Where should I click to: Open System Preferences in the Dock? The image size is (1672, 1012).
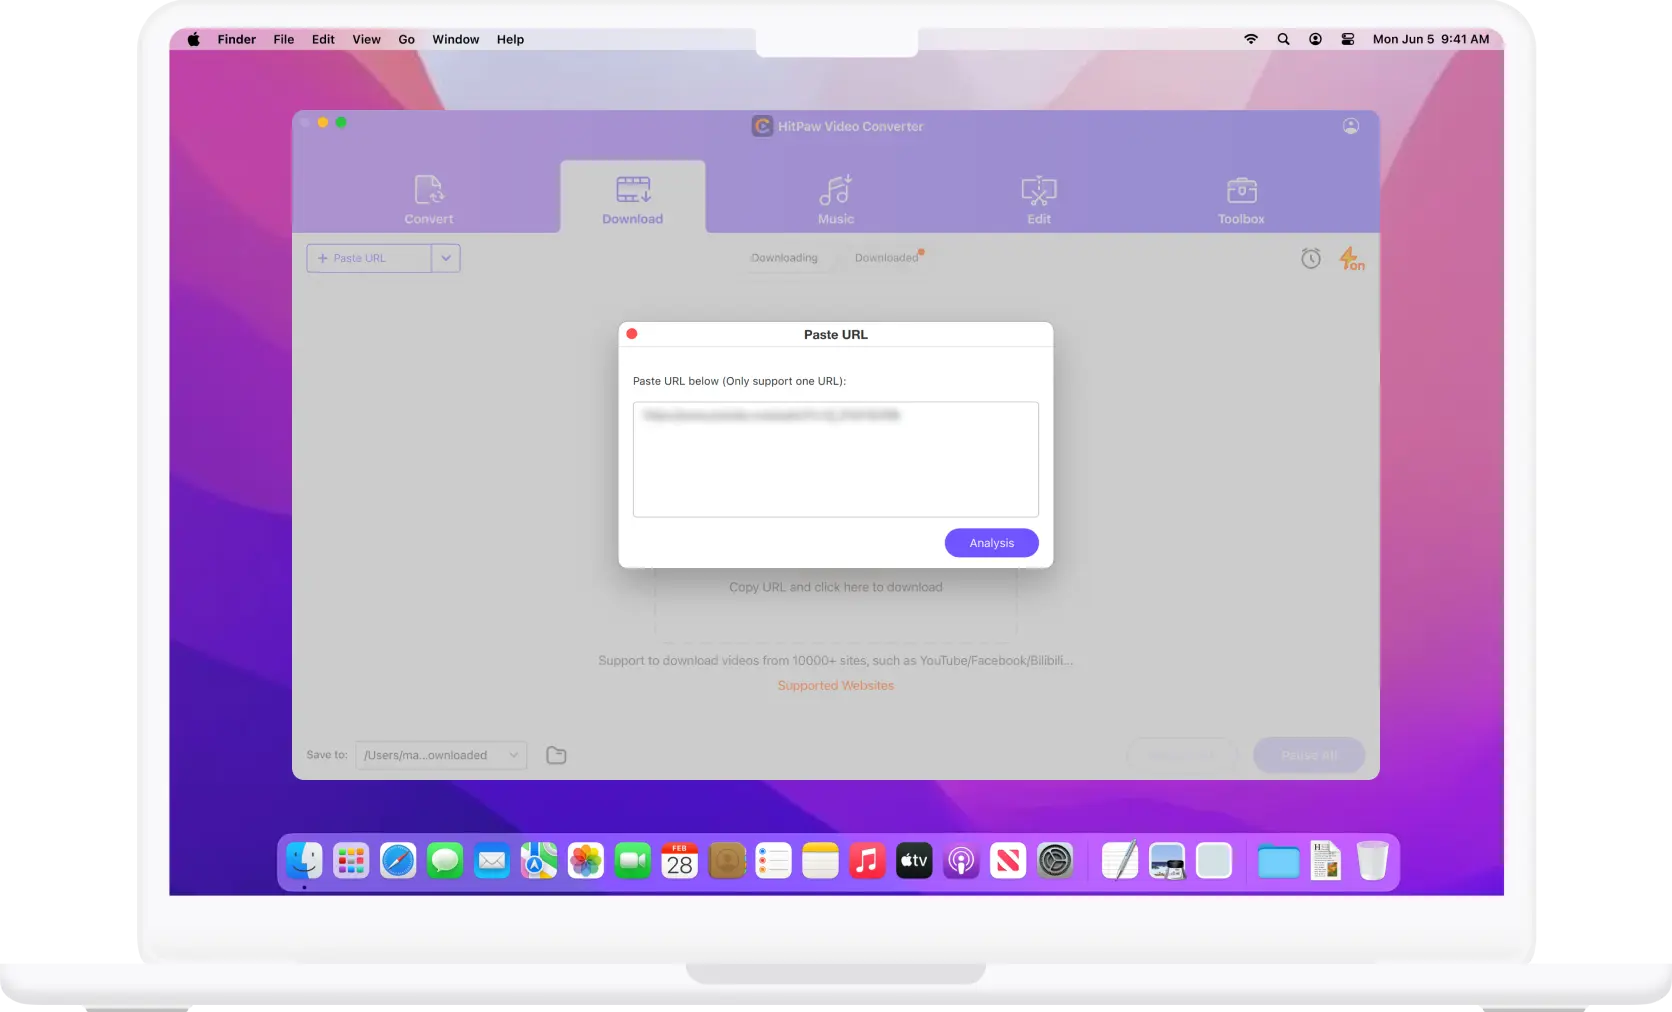point(1055,861)
